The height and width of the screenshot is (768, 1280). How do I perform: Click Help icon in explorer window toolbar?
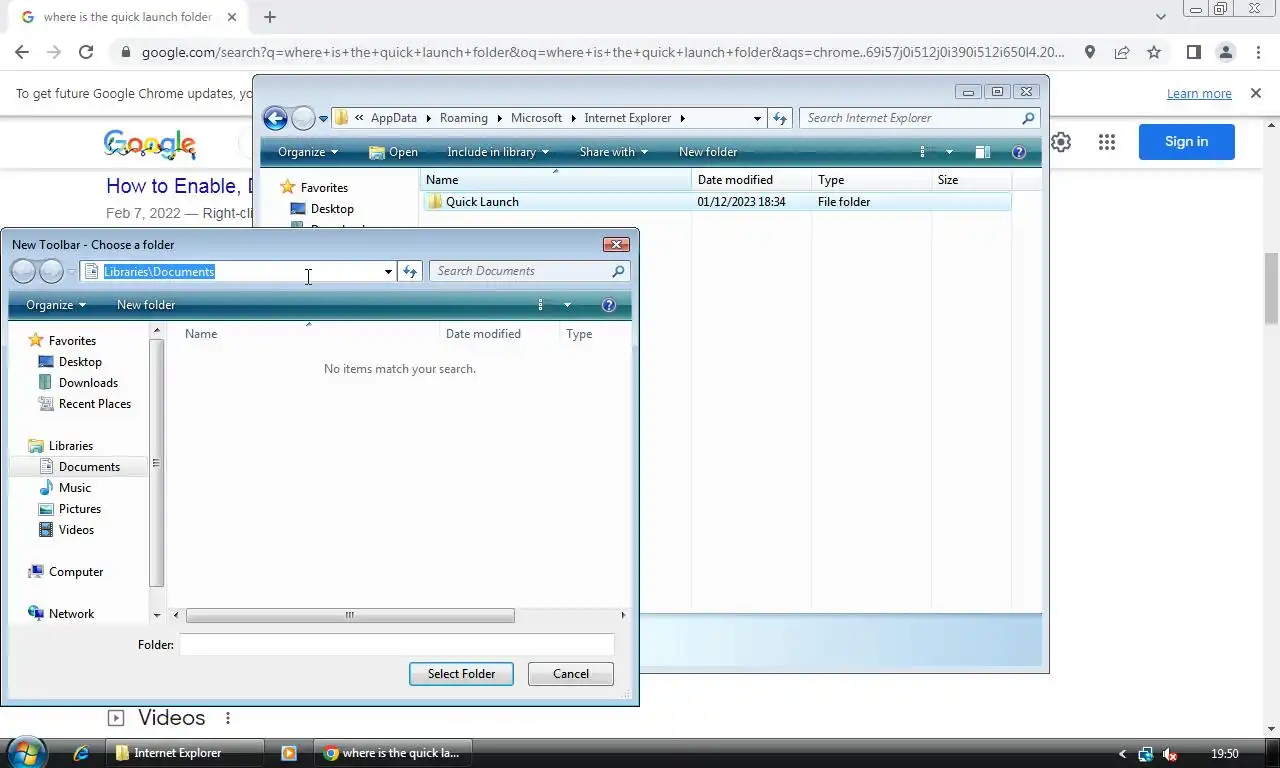[x=1019, y=152]
